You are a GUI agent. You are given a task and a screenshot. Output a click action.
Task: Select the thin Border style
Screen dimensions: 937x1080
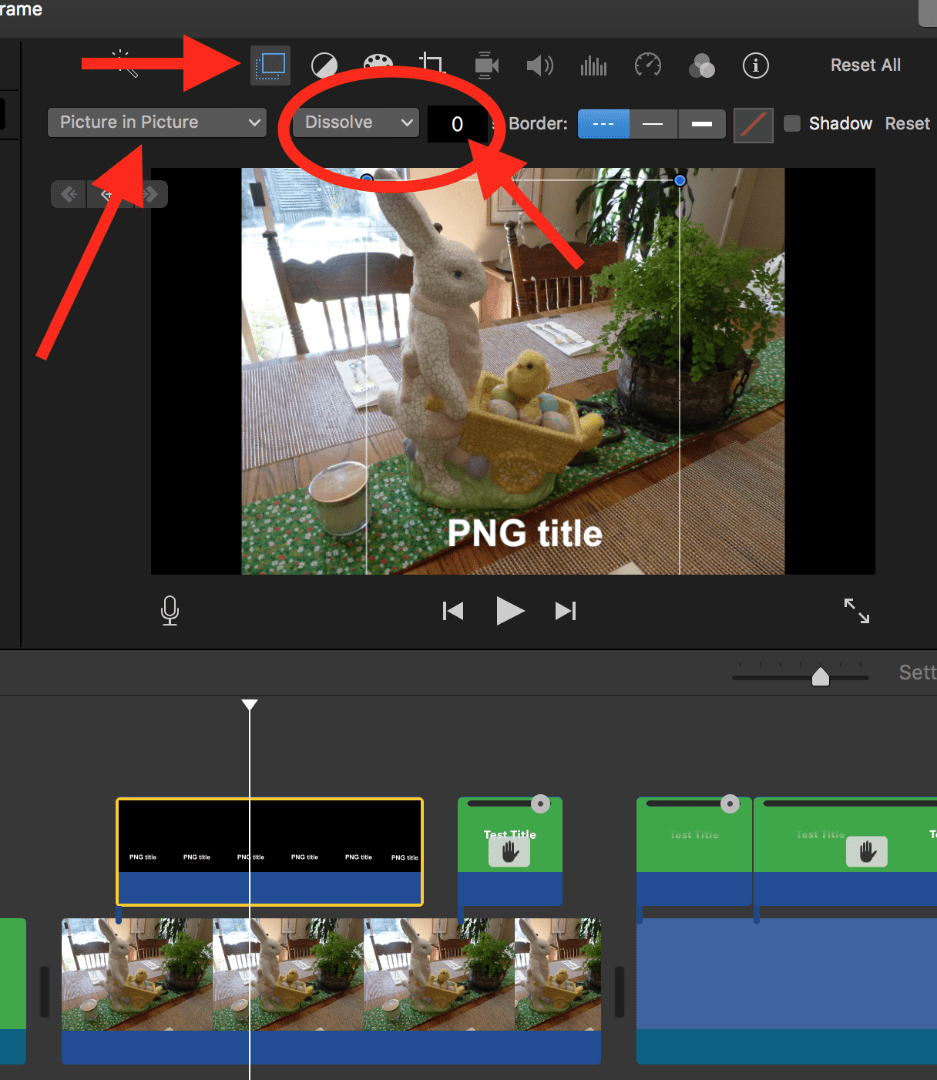(653, 124)
